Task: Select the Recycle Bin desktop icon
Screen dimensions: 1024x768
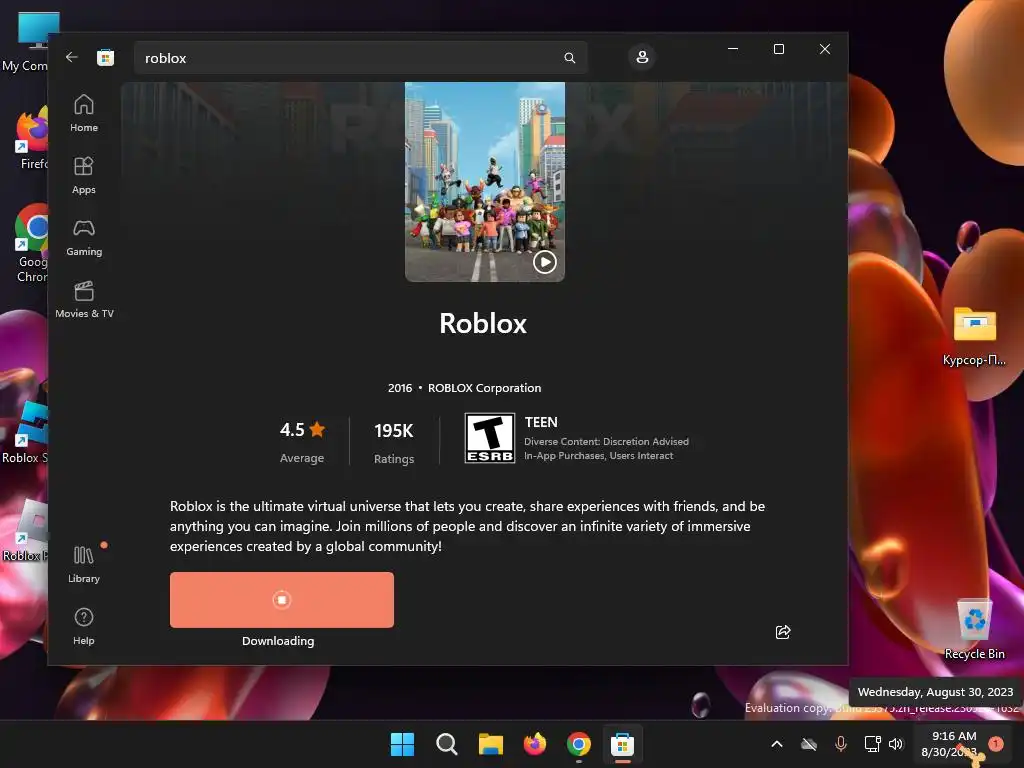Action: pos(974,628)
